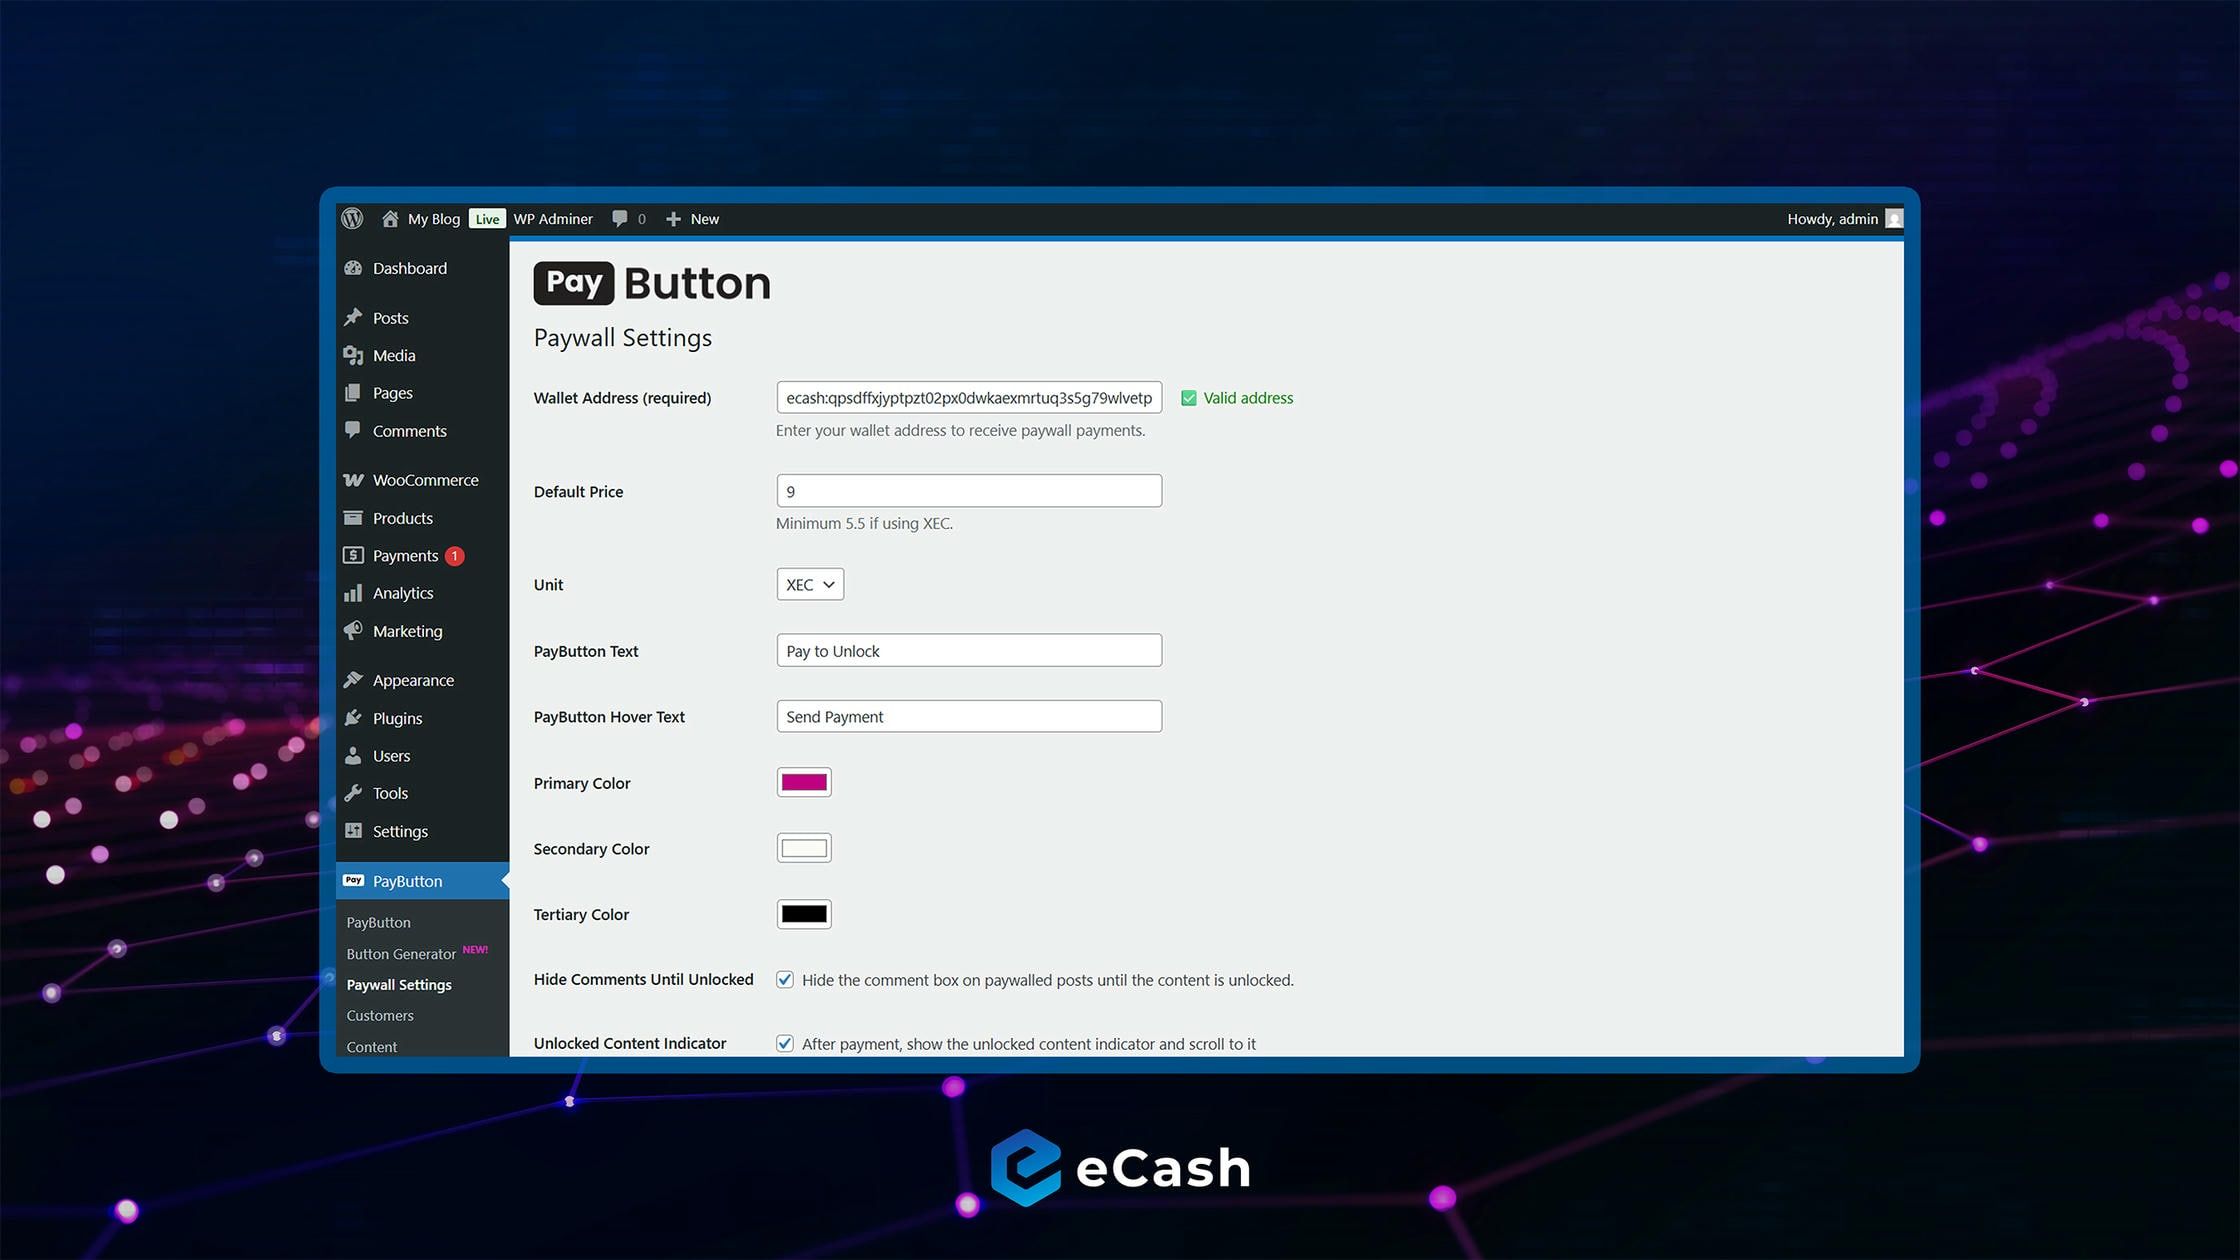Click the WooCommerce sidebar icon
This screenshot has width=2240, height=1260.
pos(353,480)
